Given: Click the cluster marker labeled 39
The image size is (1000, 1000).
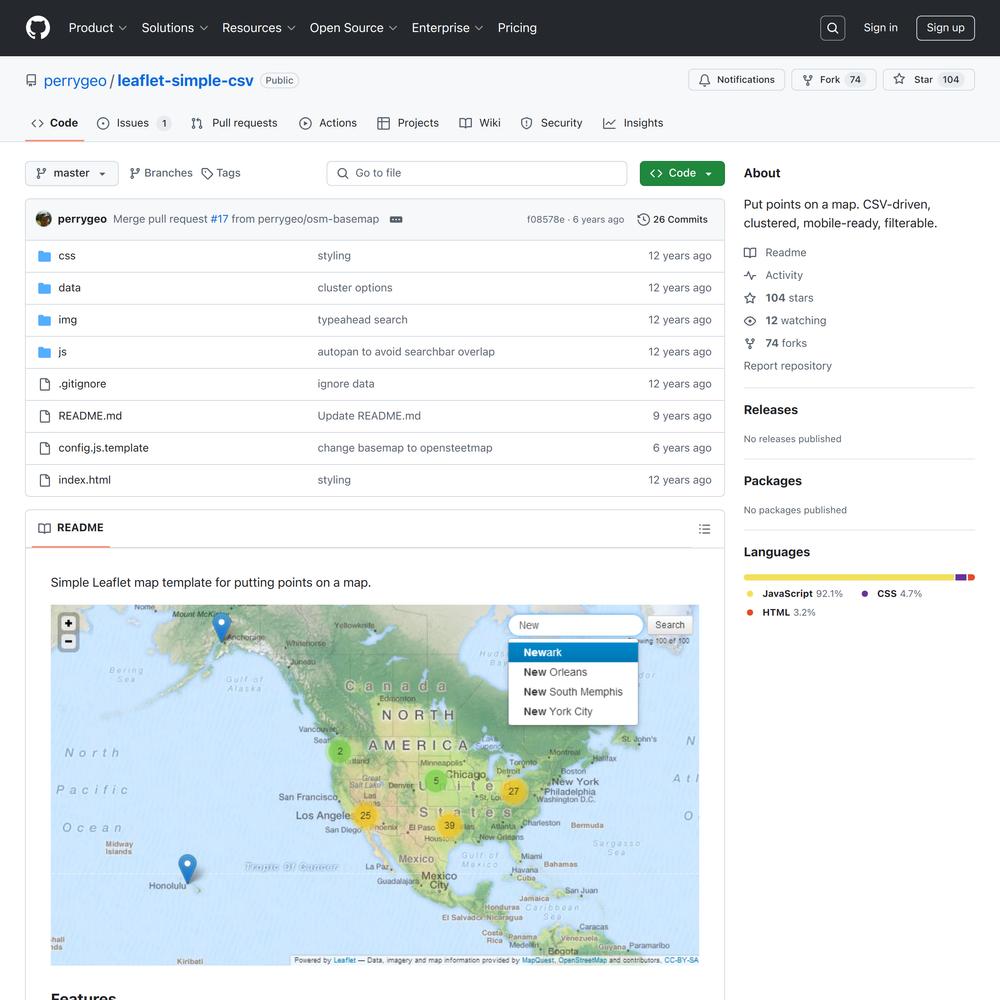Looking at the screenshot, I should 450,826.
